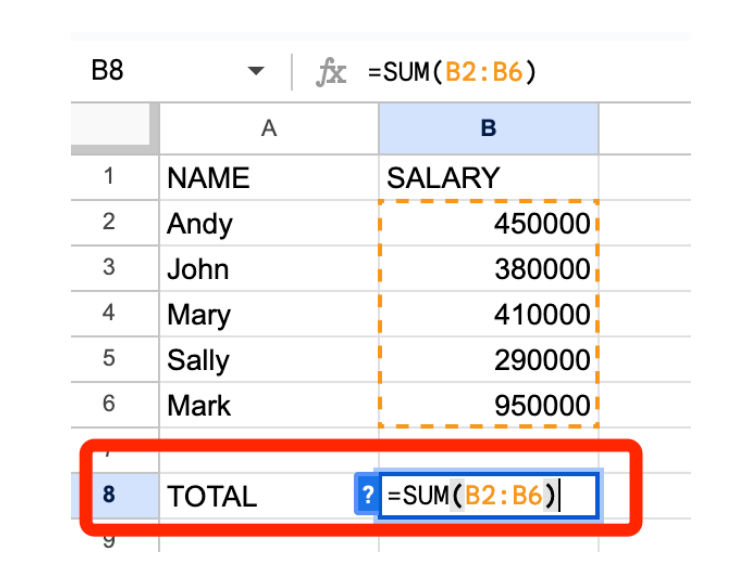Select row 8 header

[x=109, y=495]
